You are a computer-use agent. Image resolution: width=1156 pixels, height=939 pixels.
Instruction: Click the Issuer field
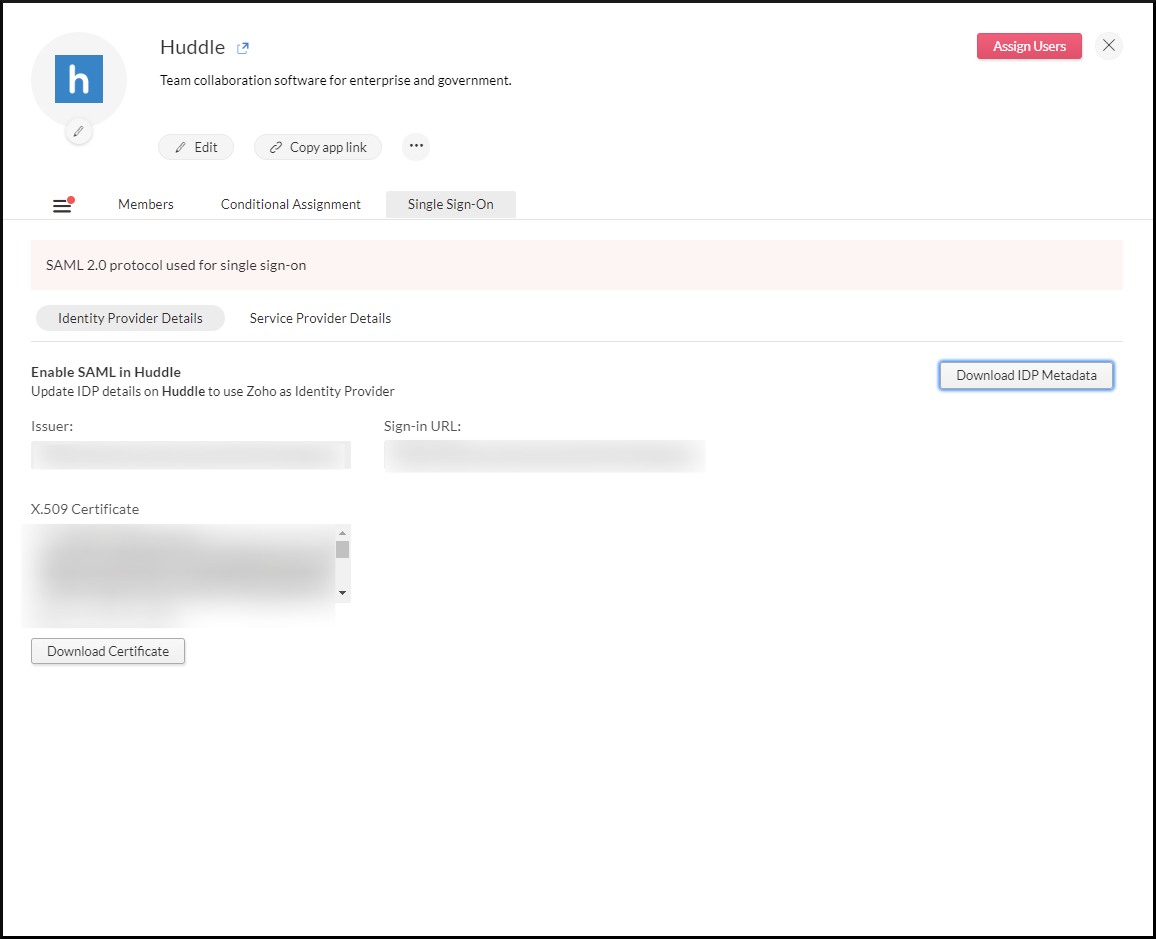click(191, 455)
